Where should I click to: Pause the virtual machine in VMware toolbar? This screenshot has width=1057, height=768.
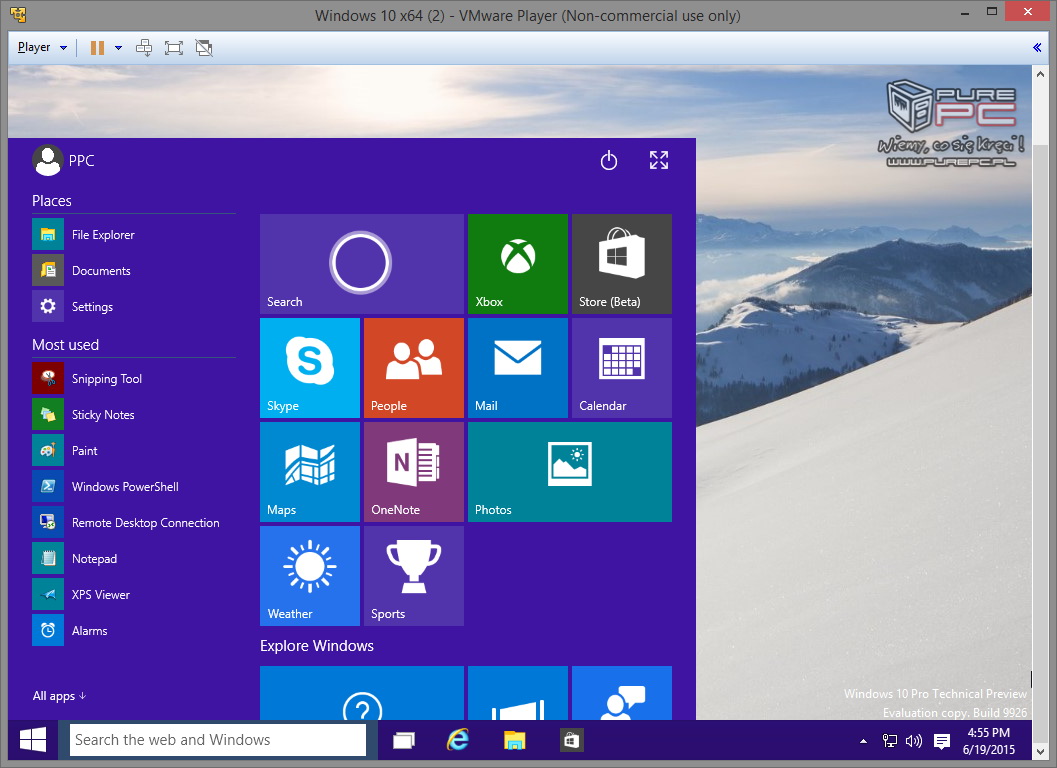(97, 47)
